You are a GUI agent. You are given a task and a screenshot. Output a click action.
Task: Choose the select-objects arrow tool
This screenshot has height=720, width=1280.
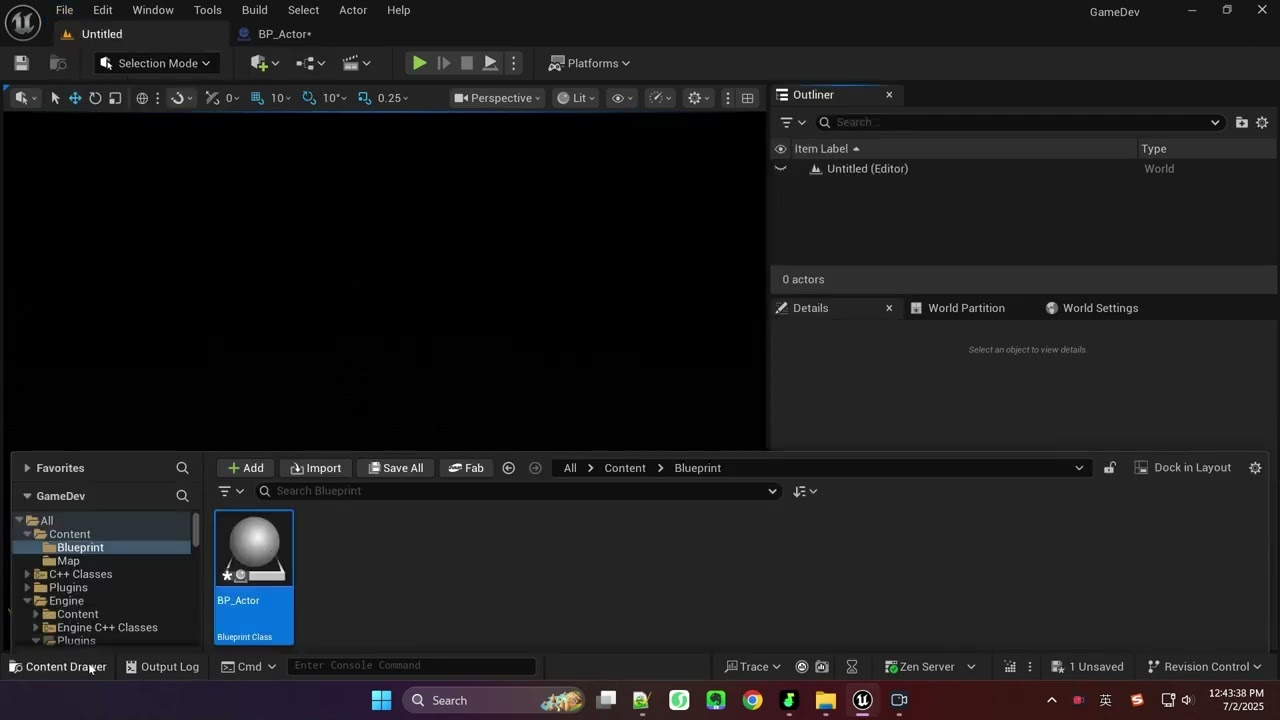pos(55,98)
